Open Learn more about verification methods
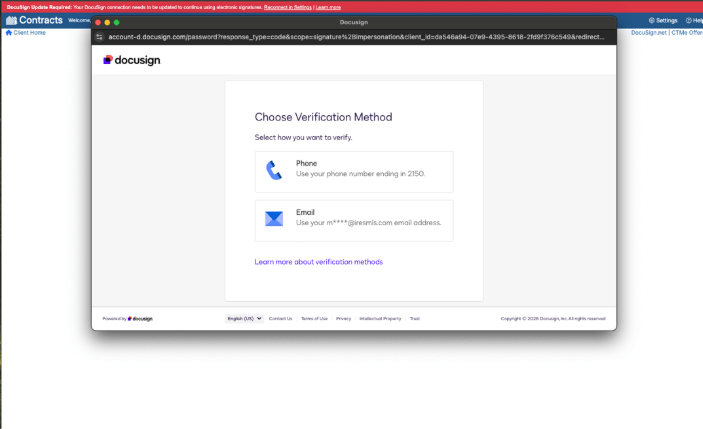 [318, 262]
